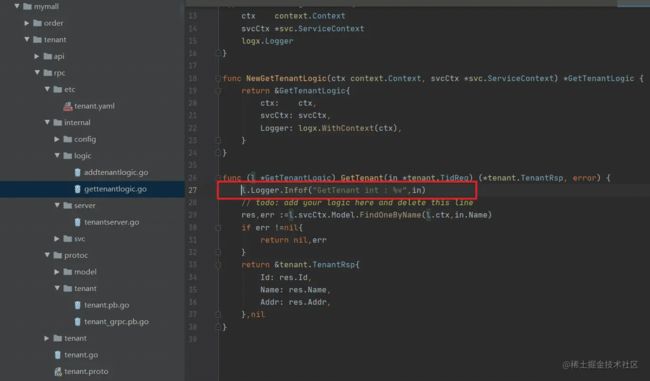The image size is (650, 381).
Task: Collapse the mymall folder arrow
Action: click(17, 6)
